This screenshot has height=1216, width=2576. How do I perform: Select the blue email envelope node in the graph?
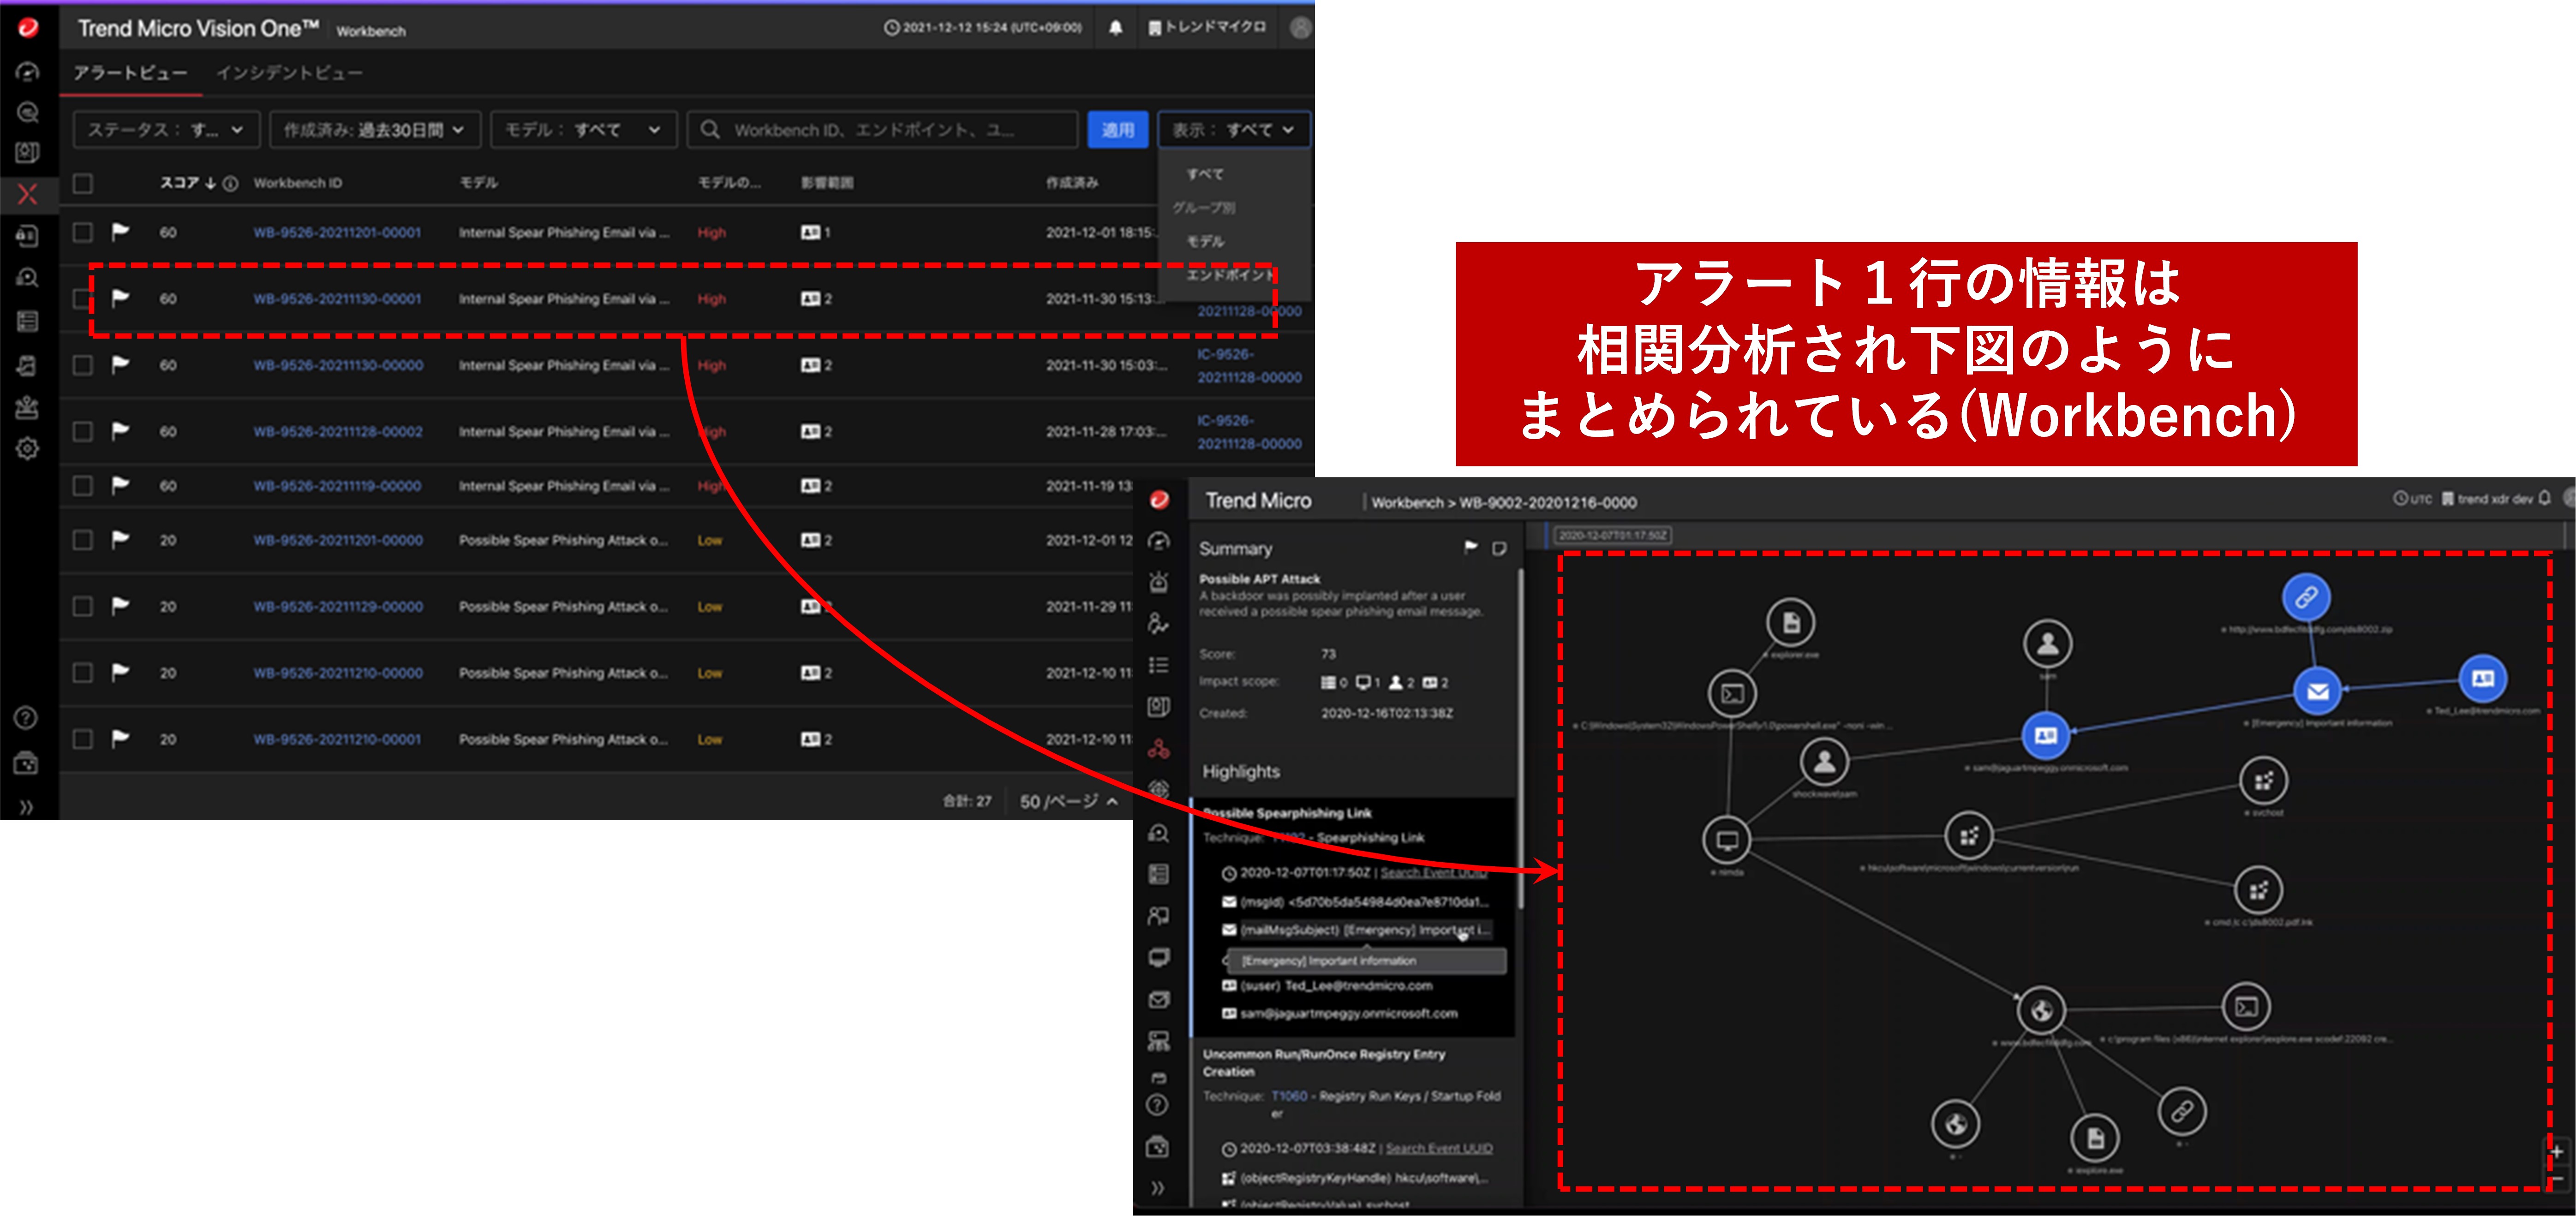pyautogui.click(x=2317, y=691)
